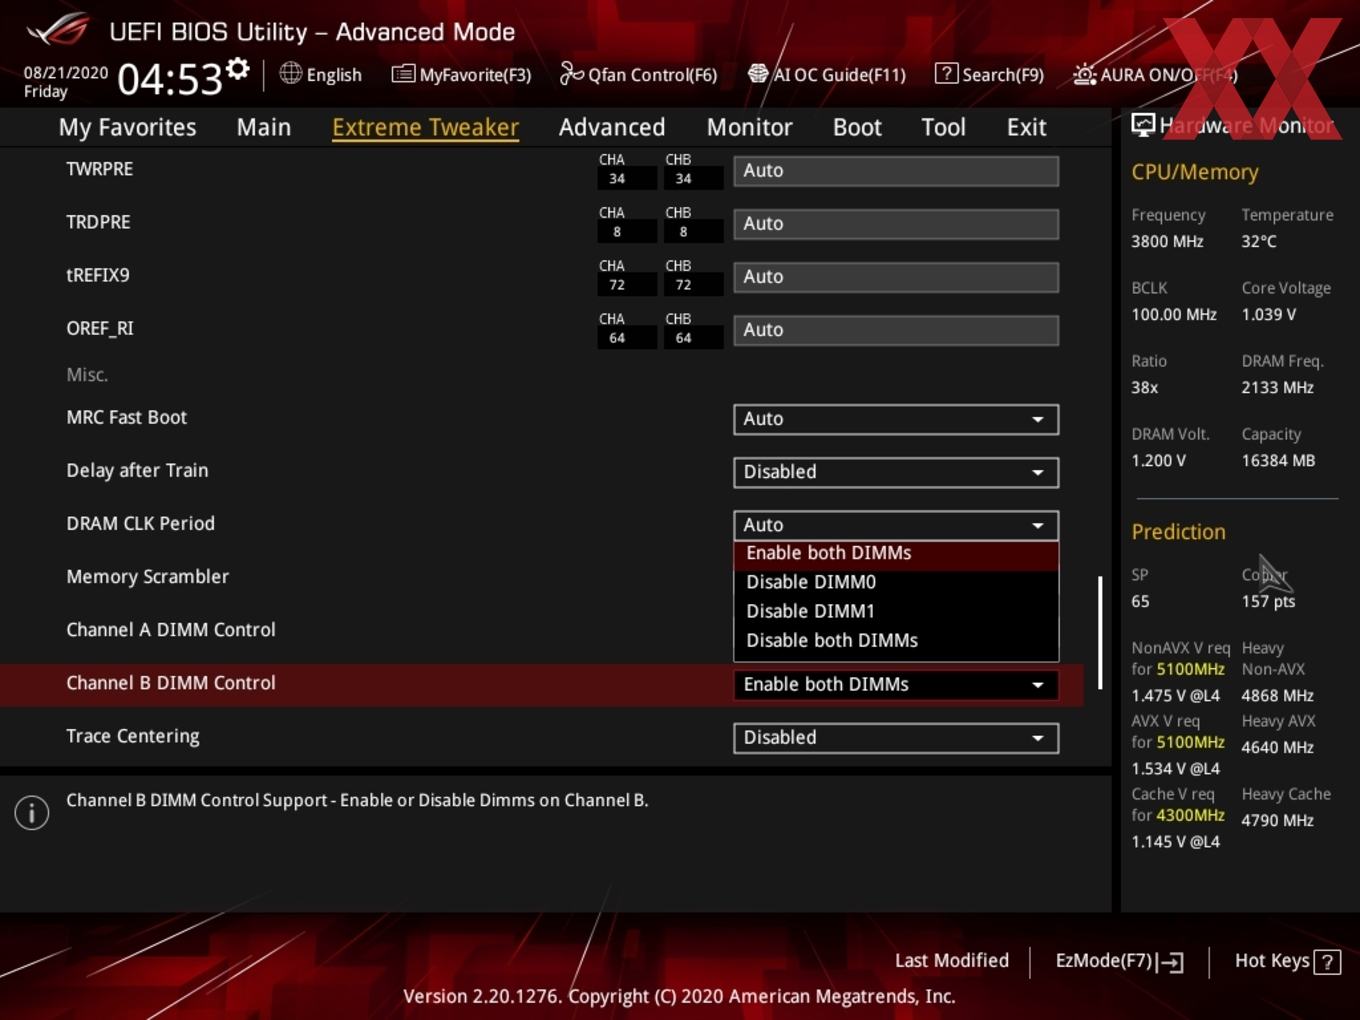Screen dimensions: 1360x1020
Task: Click the Qfan Control fan icon
Action: click(571, 73)
